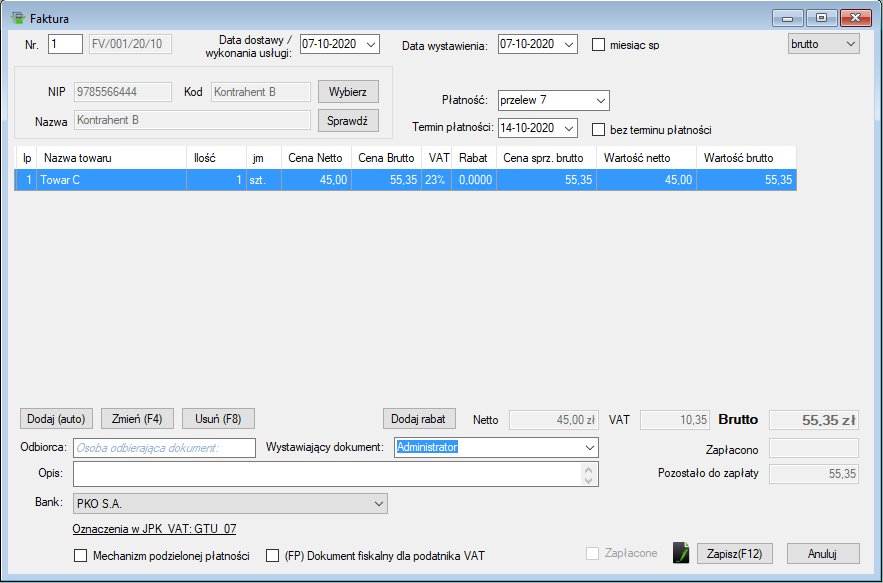Viewport: 883px width, 583px height.
Task: Maximize the Faktura window
Action: click(820, 18)
